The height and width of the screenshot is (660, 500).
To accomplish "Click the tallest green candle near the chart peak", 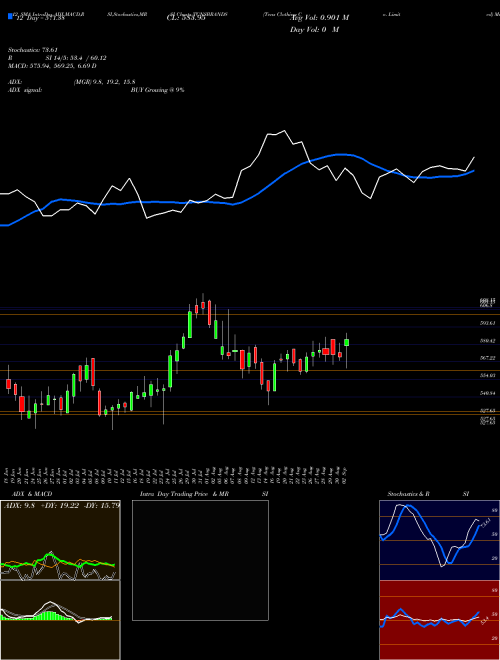I will [190, 325].
